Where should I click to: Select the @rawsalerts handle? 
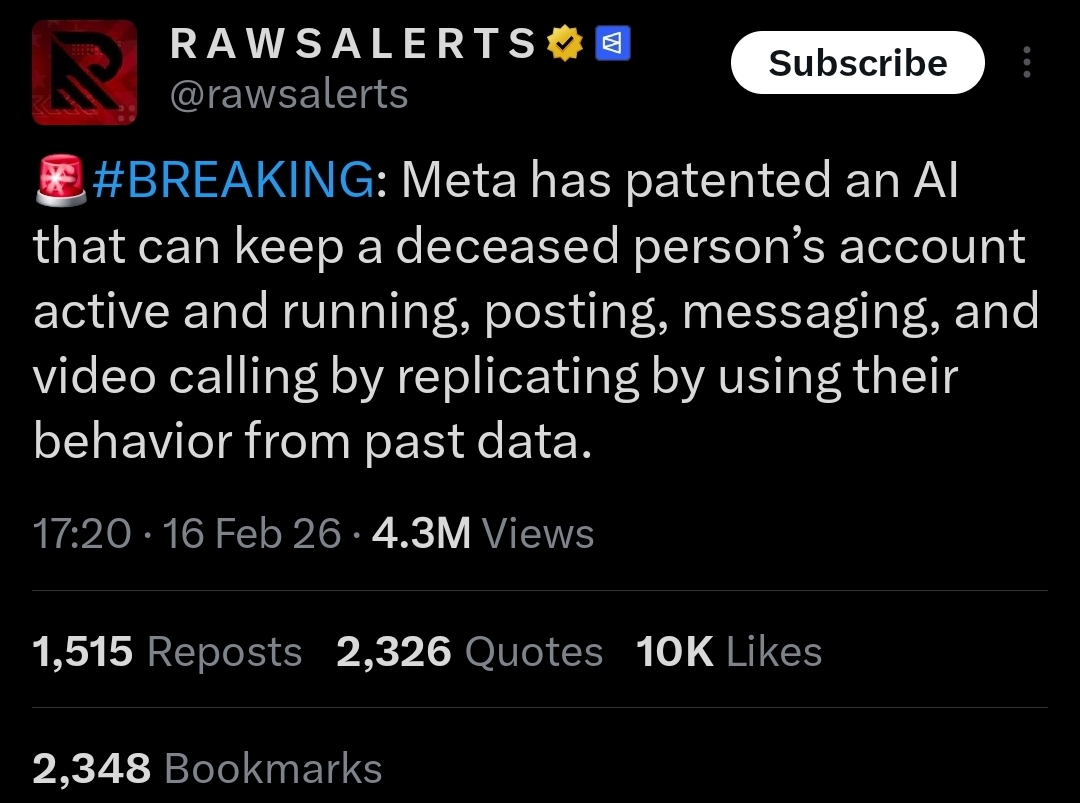pos(290,94)
